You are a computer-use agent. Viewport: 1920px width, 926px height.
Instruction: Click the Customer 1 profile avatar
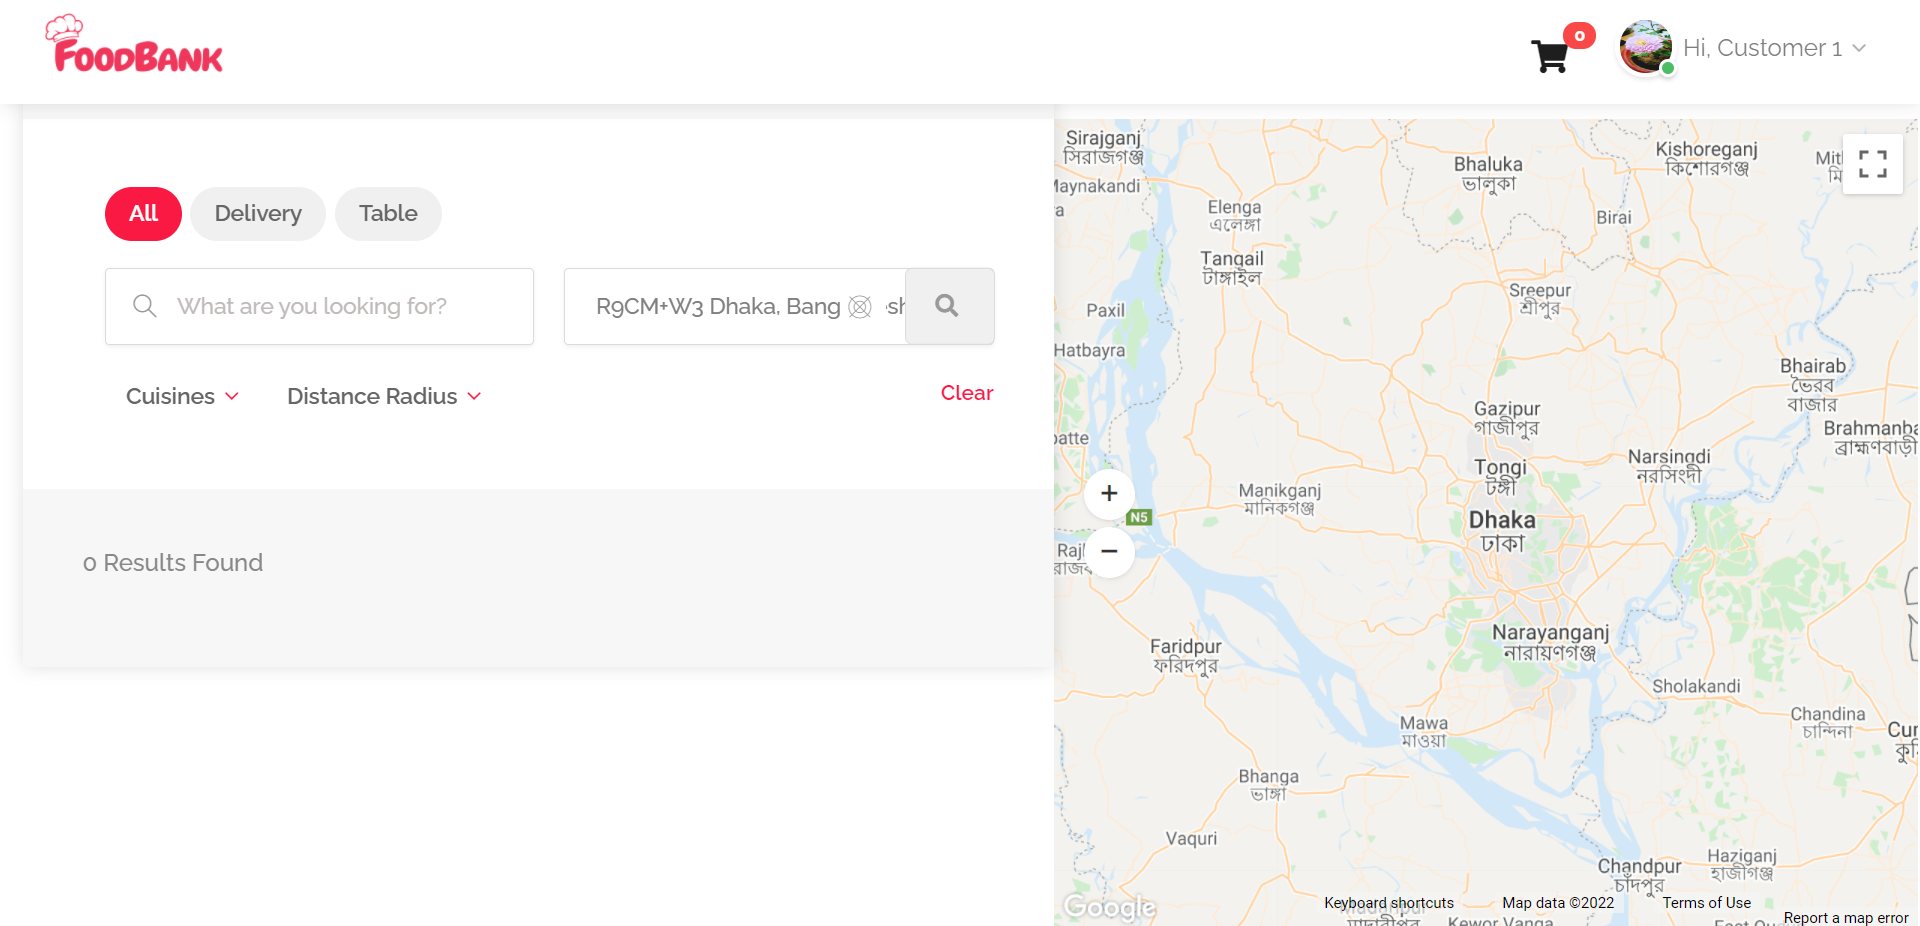(x=1646, y=47)
